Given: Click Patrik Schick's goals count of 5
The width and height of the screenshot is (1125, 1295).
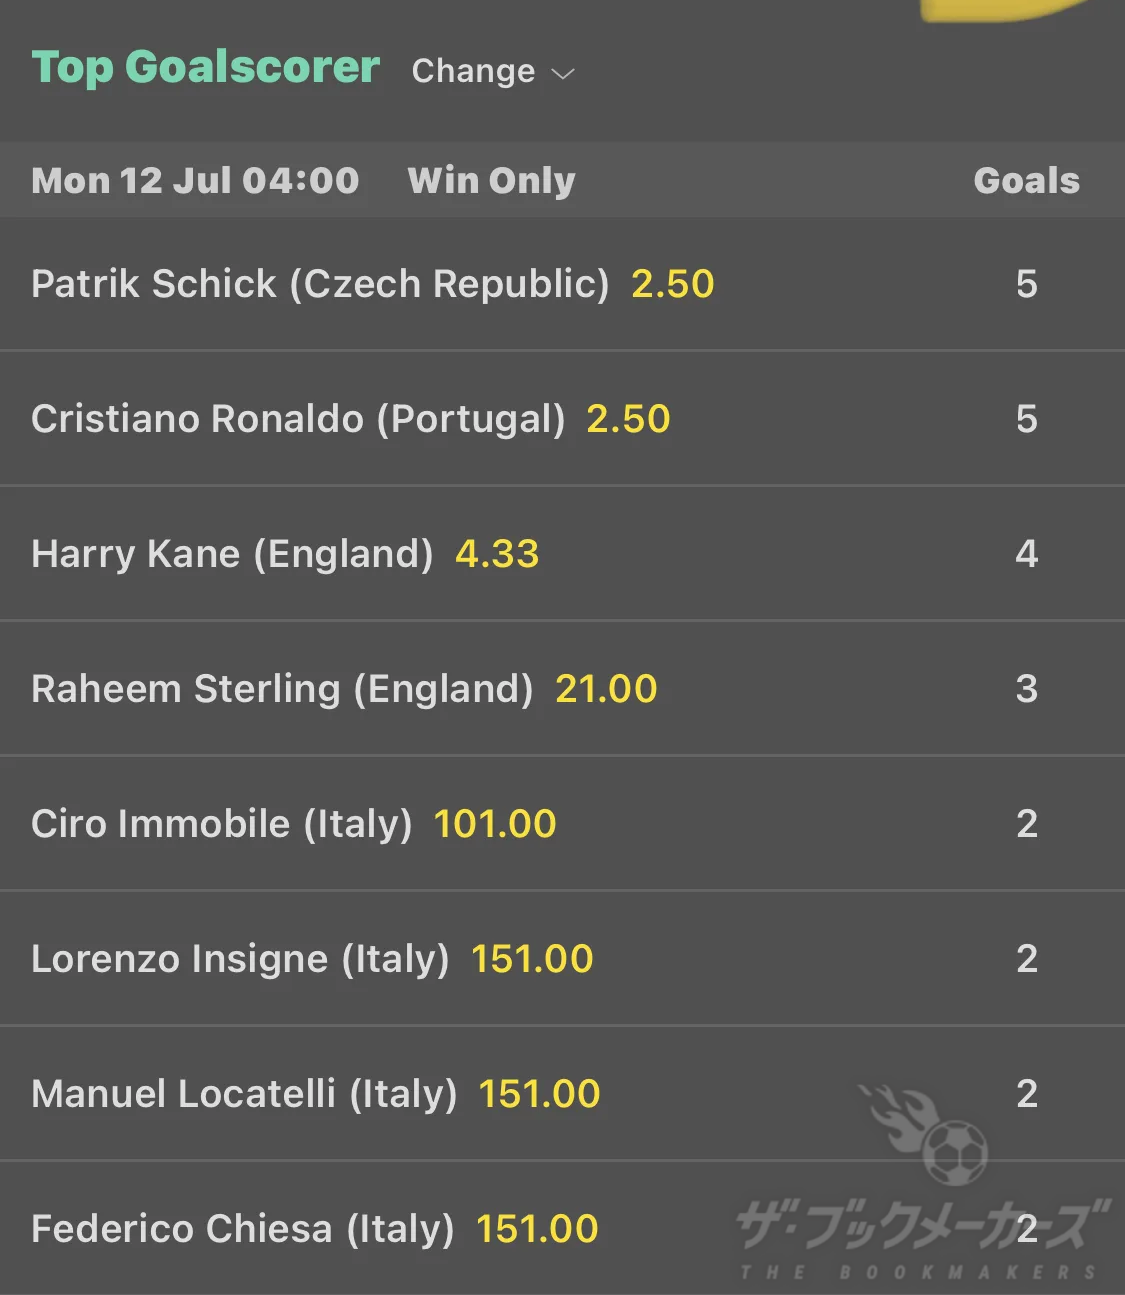Looking at the screenshot, I should click(x=1027, y=284).
